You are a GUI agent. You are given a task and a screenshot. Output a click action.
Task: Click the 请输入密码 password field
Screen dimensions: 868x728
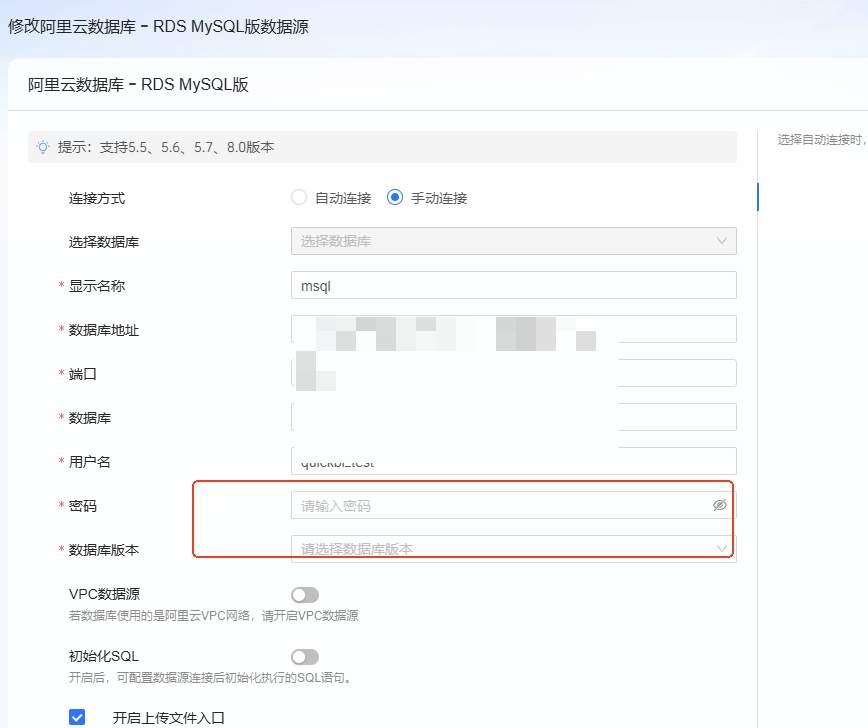[500, 506]
